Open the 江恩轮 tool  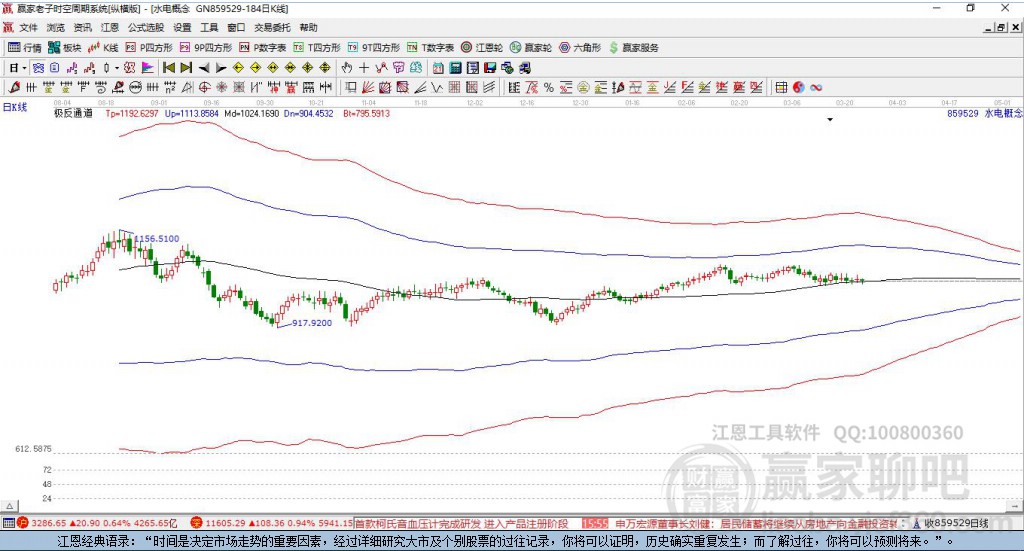tap(482, 48)
